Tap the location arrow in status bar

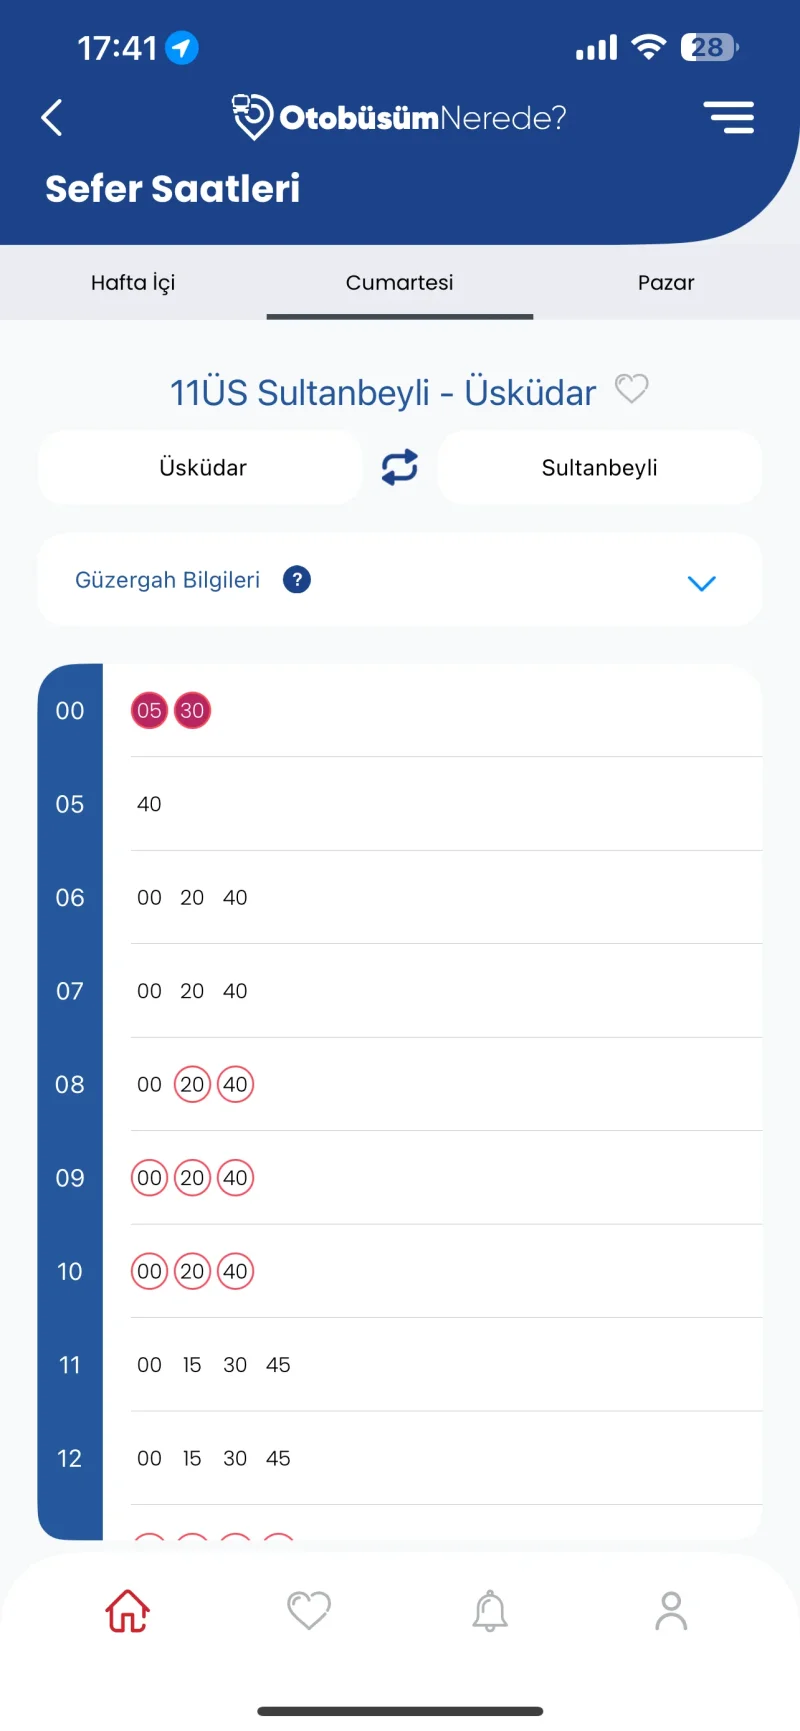click(x=182, y=47)
